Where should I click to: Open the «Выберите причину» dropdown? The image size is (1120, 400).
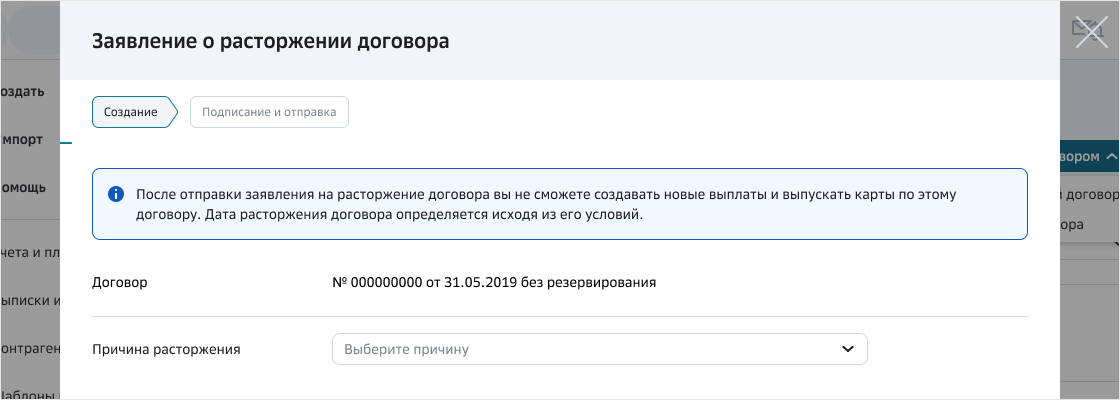599,349
